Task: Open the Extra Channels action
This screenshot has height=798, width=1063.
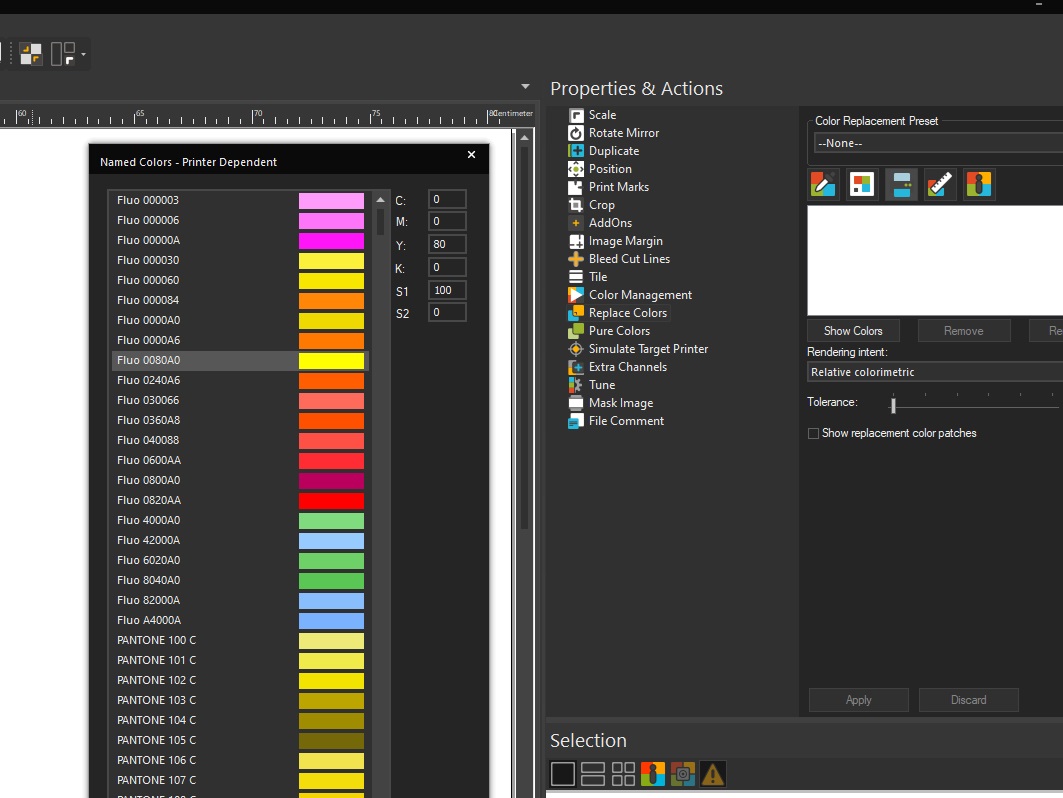Action: click(628, 367)
